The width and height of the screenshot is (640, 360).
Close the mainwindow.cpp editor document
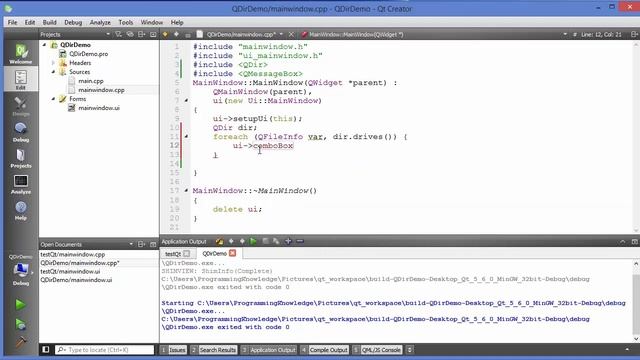tap(291, 34)
